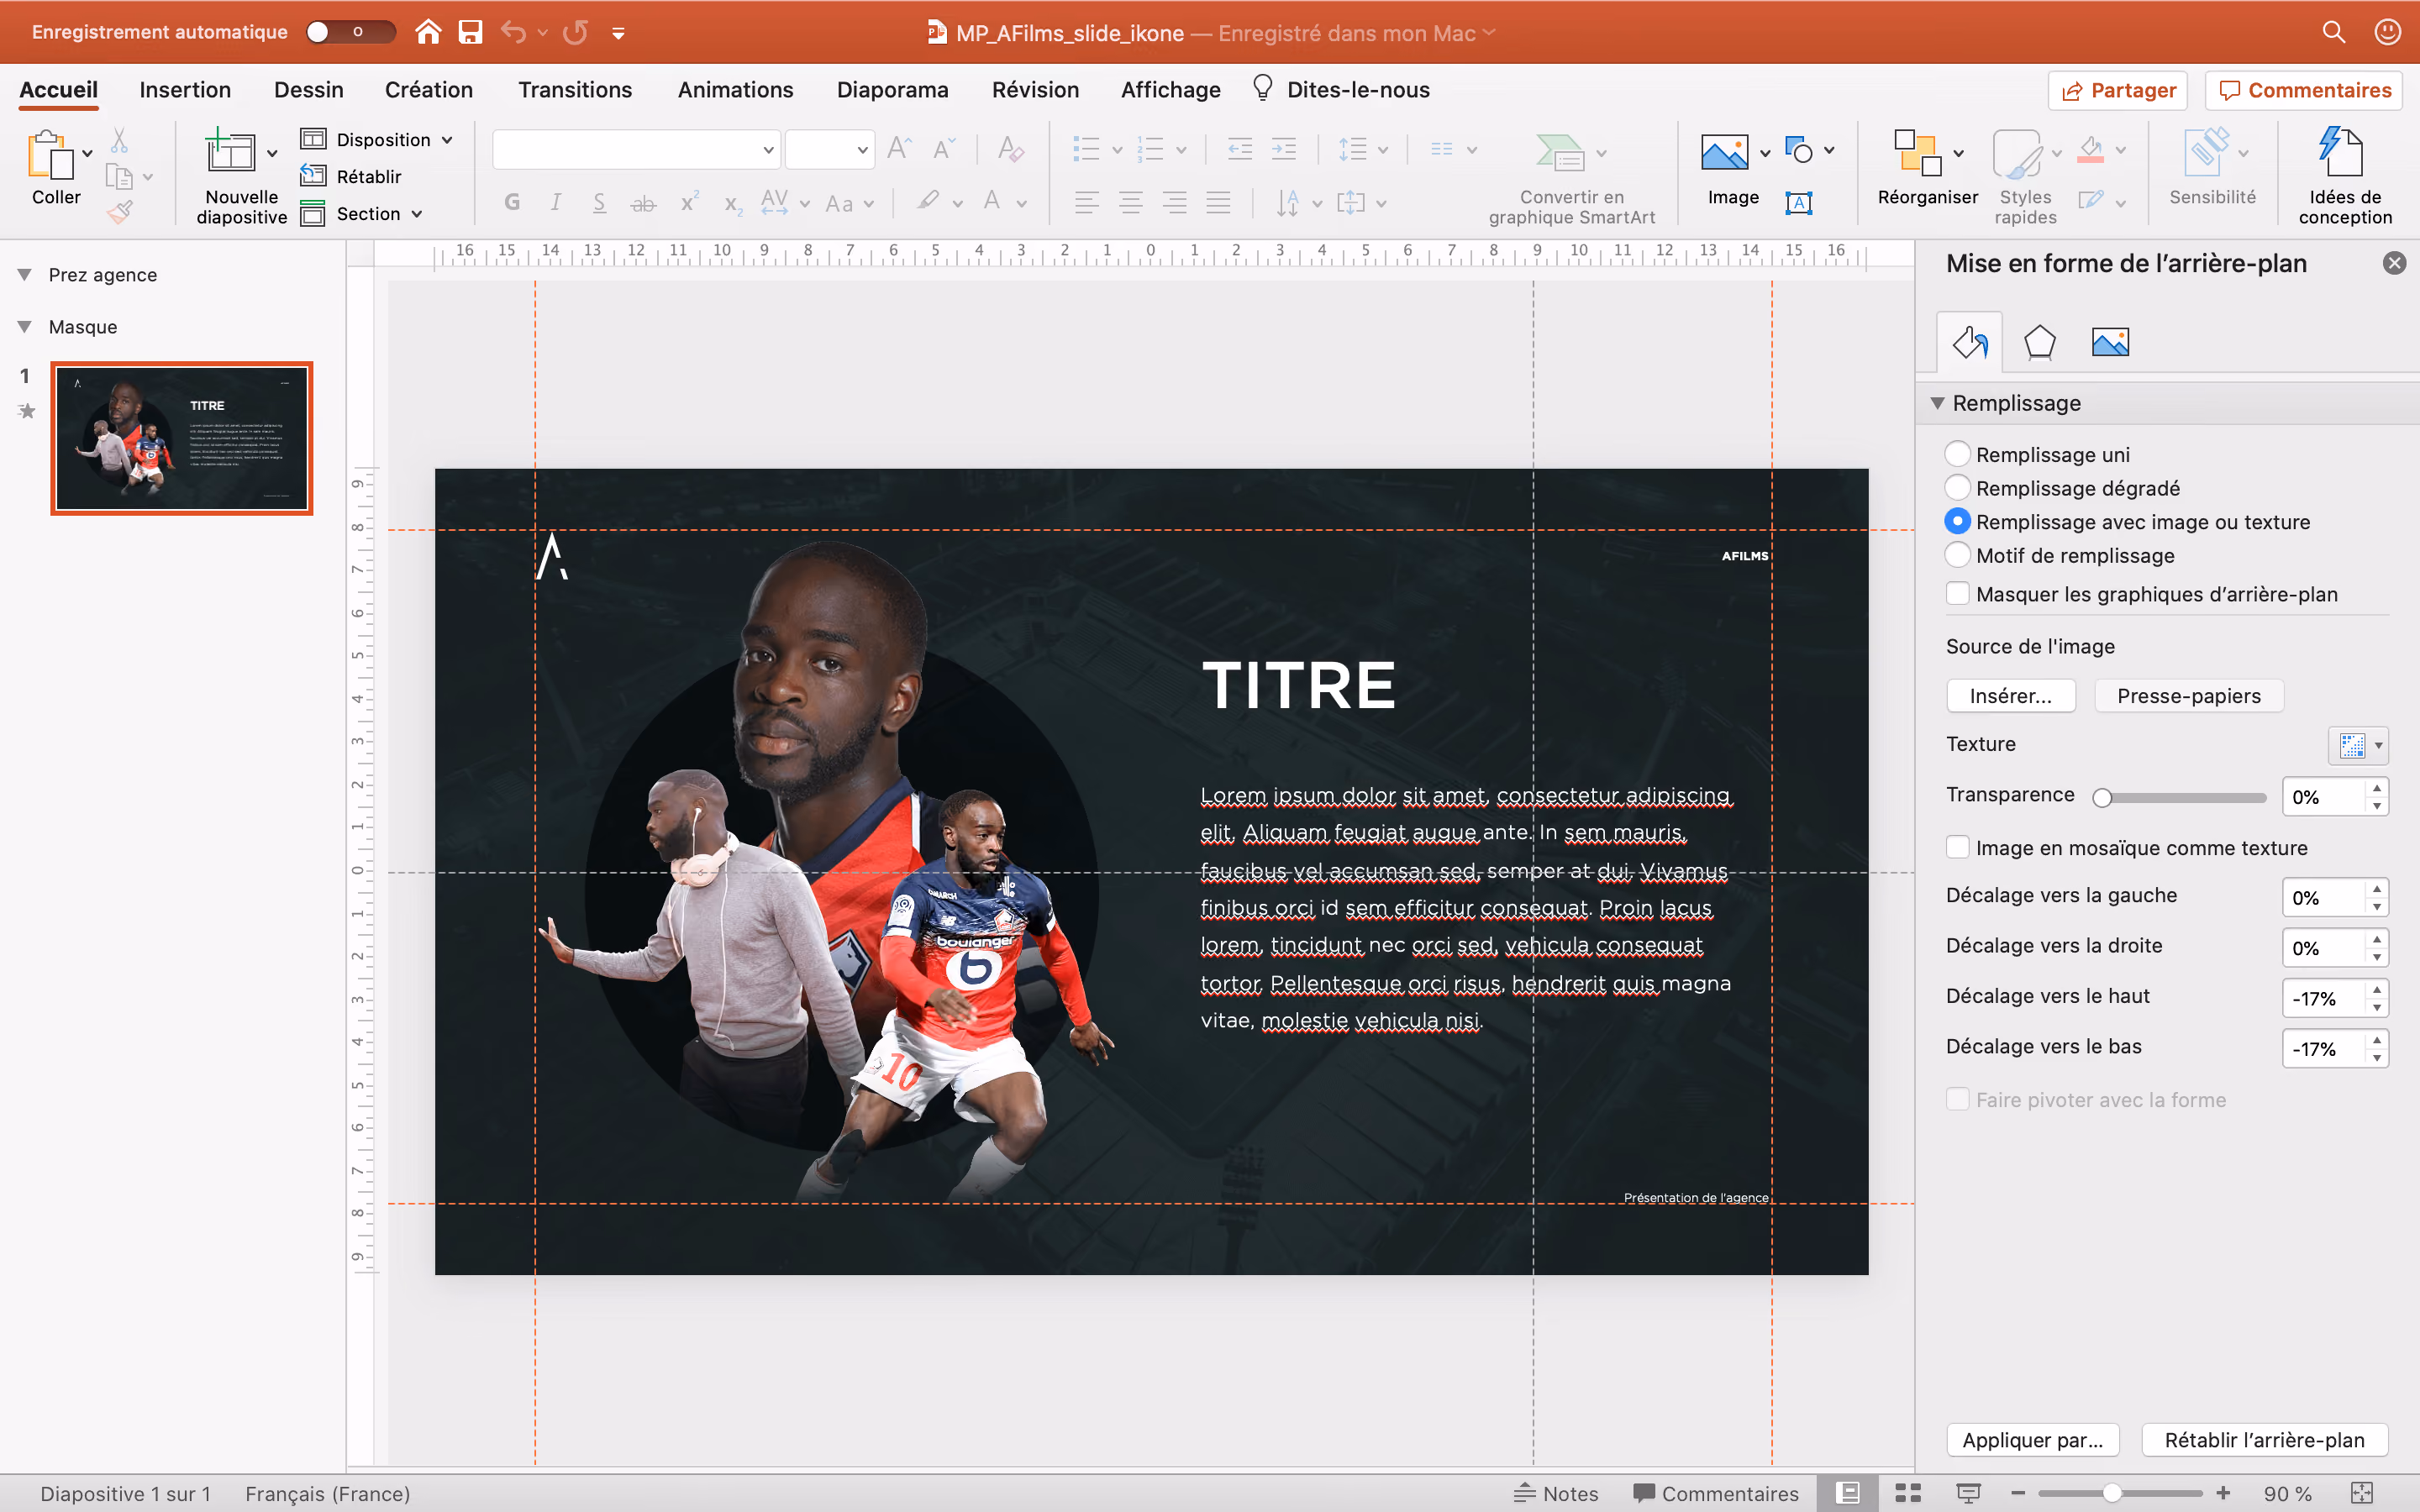Click the Sensibilité icon
Viewport: 2420px width, 1512px height.
2207,152
